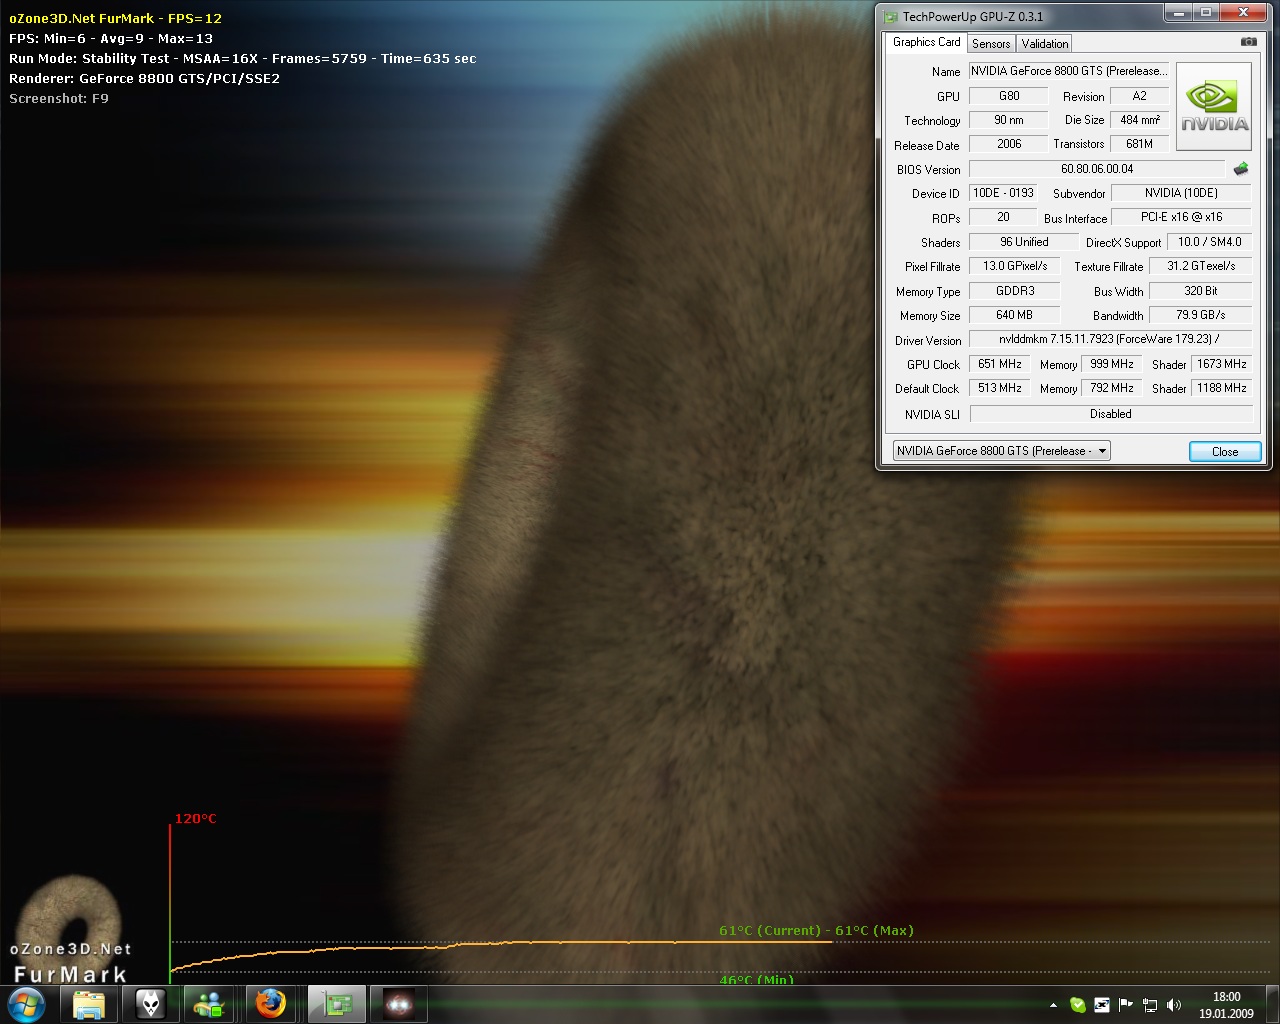Click the tray icon left of the flag
The width and height of the screenshot is (1280, 1024).
click(x=1102, y=1005)
